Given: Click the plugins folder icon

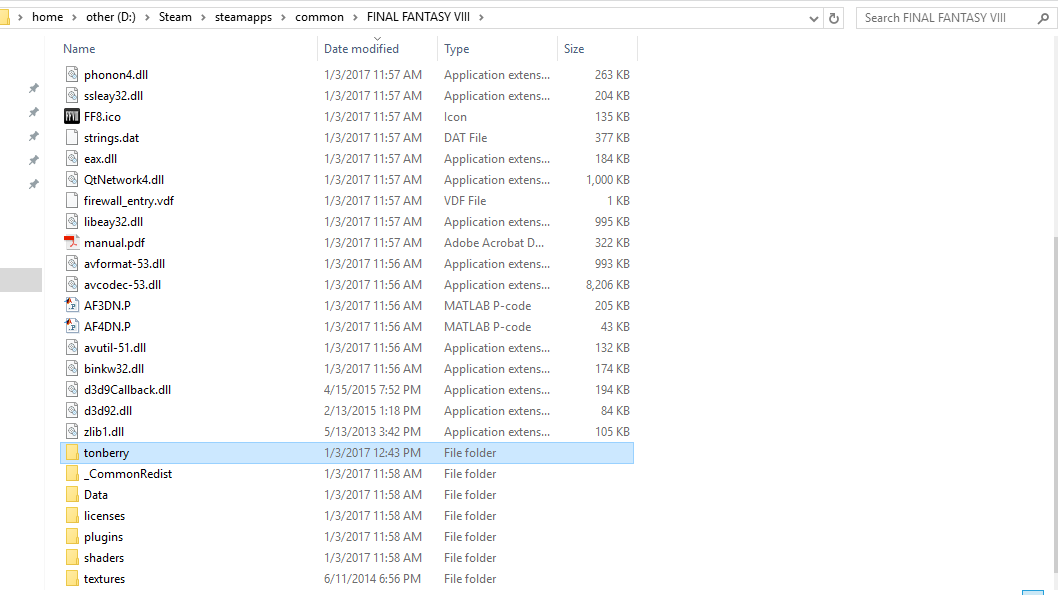Looking at the screenshot, I should [x=72, y=536].
